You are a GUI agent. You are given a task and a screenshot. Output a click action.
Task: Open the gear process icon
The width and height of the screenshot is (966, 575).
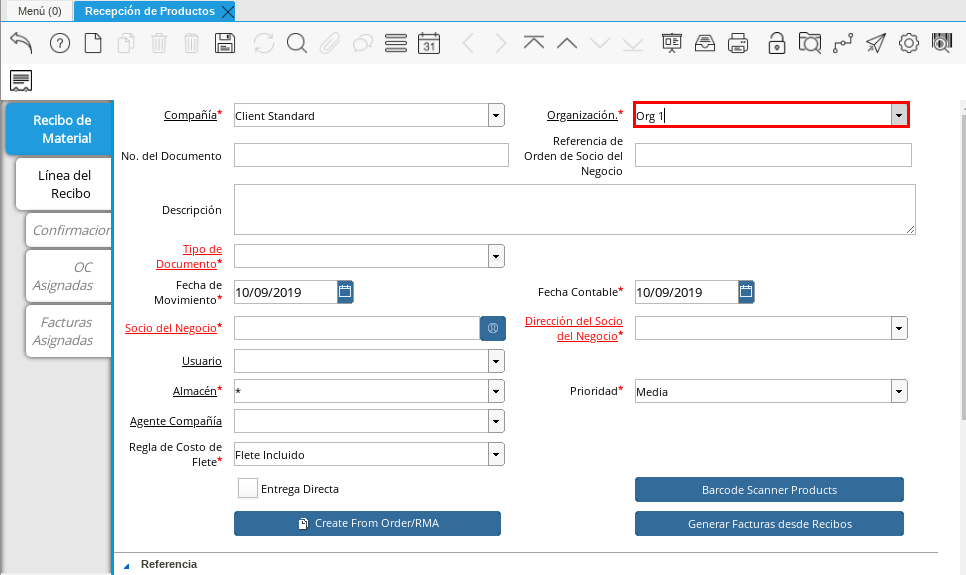click(x=909, y=43)
